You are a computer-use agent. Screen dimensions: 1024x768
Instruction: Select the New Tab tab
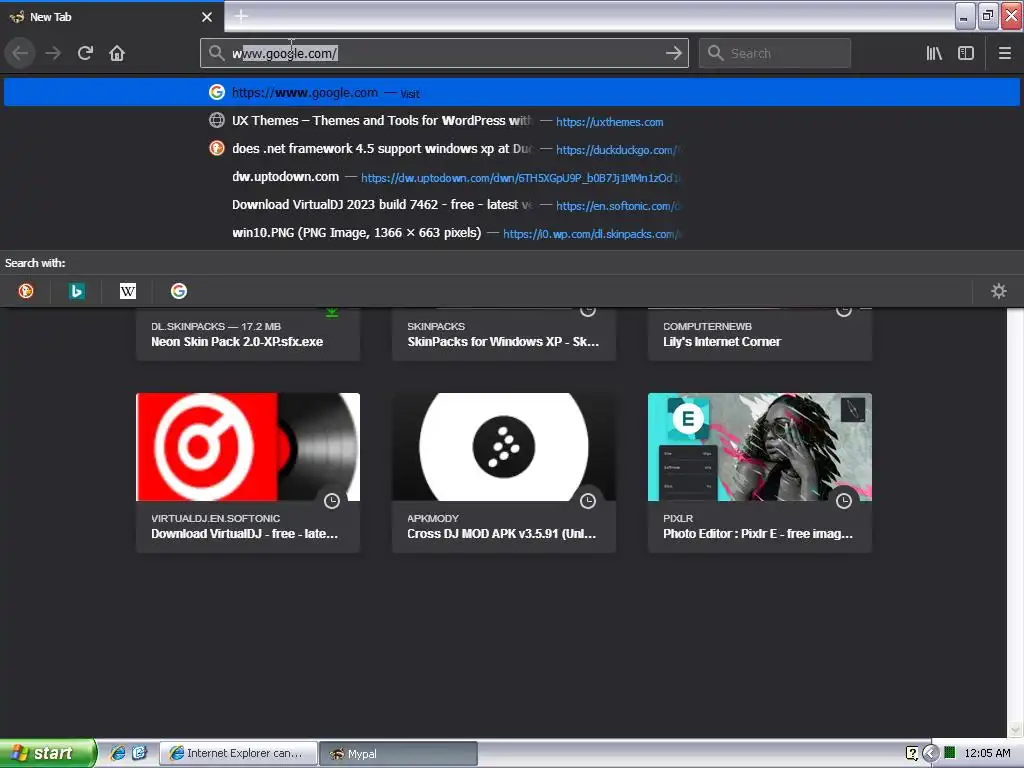pyautogui.click(x=112, y=16)
